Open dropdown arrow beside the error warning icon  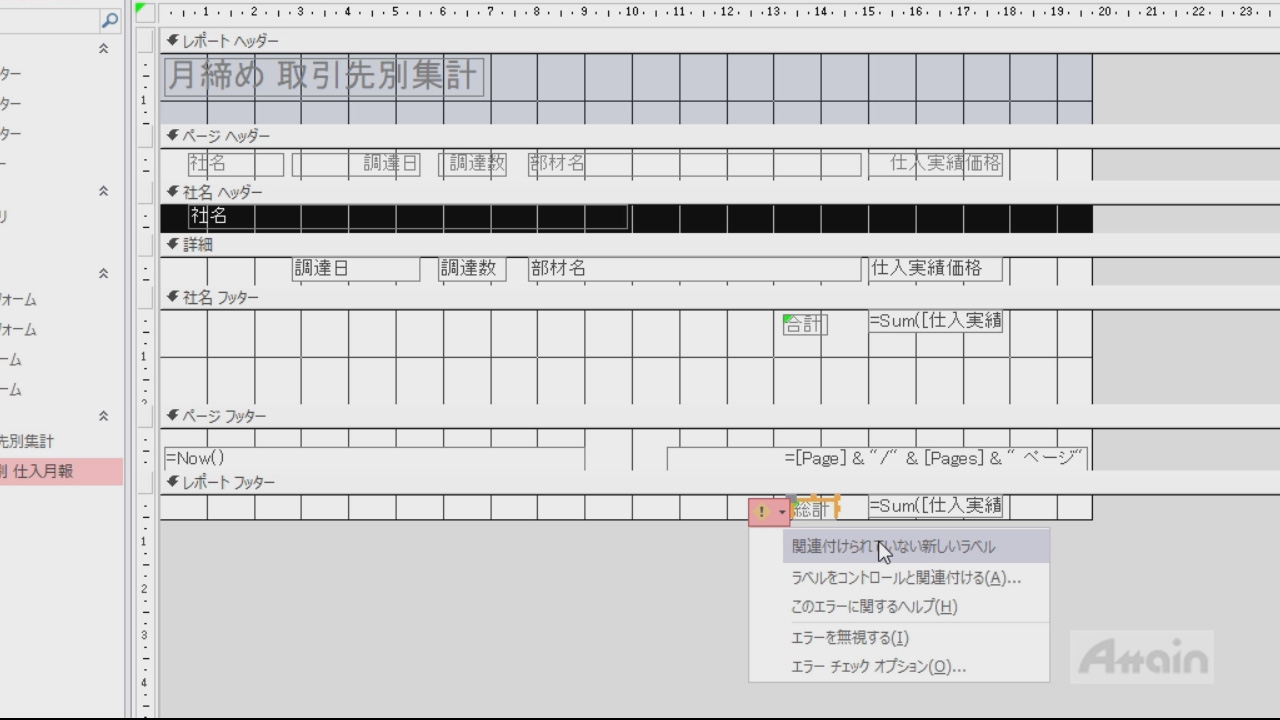point(781,512)
